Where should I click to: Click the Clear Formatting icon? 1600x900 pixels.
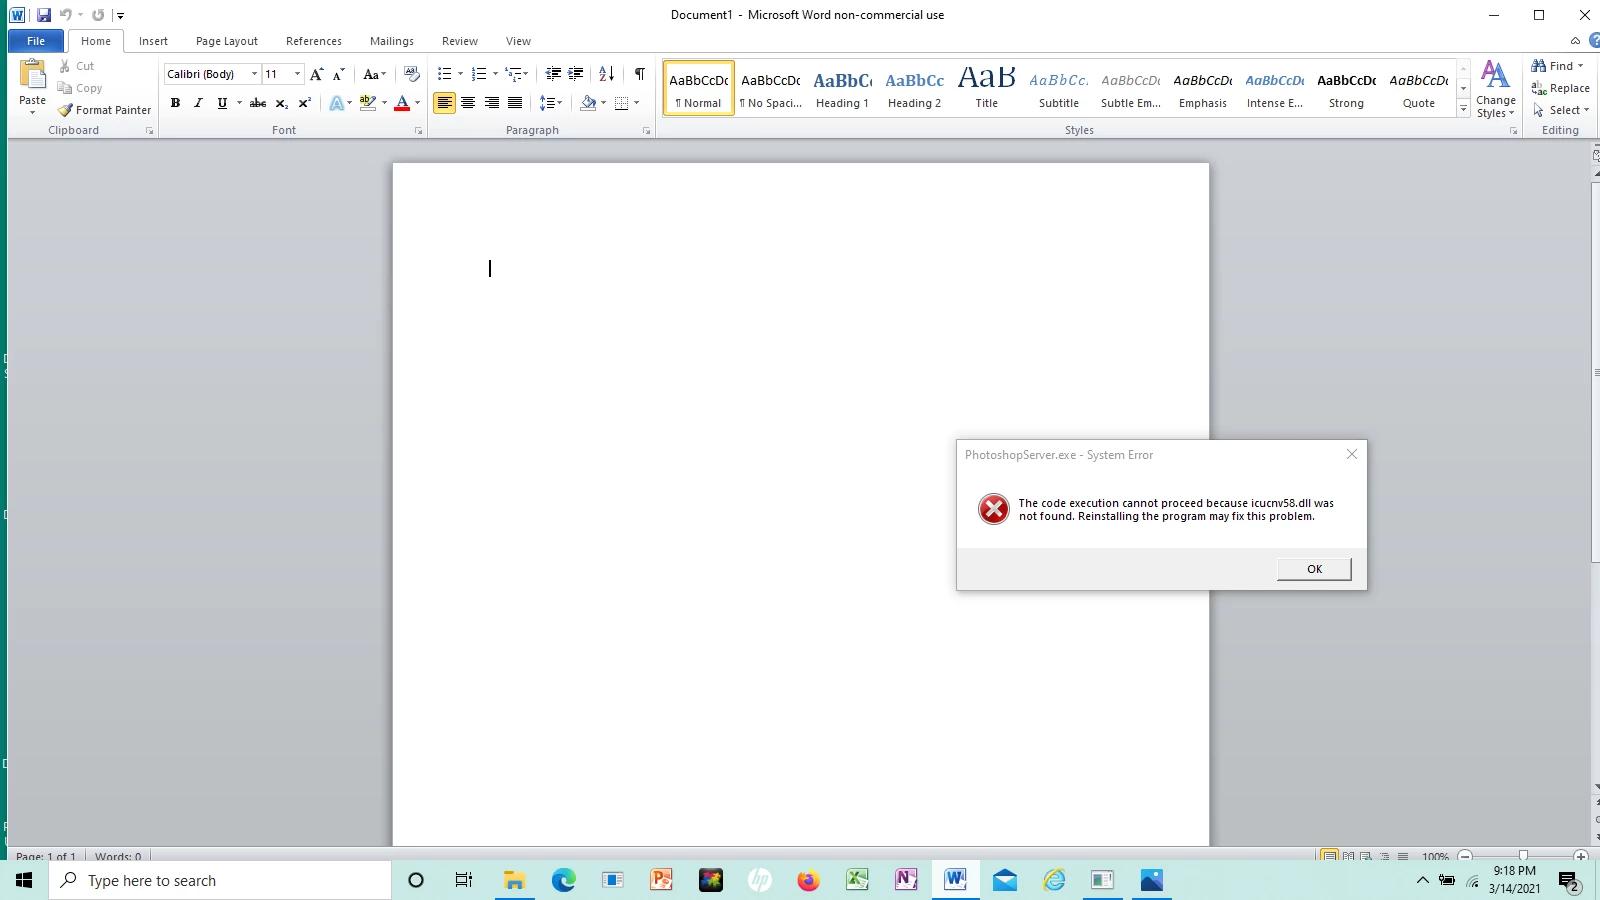click(411, 74)
